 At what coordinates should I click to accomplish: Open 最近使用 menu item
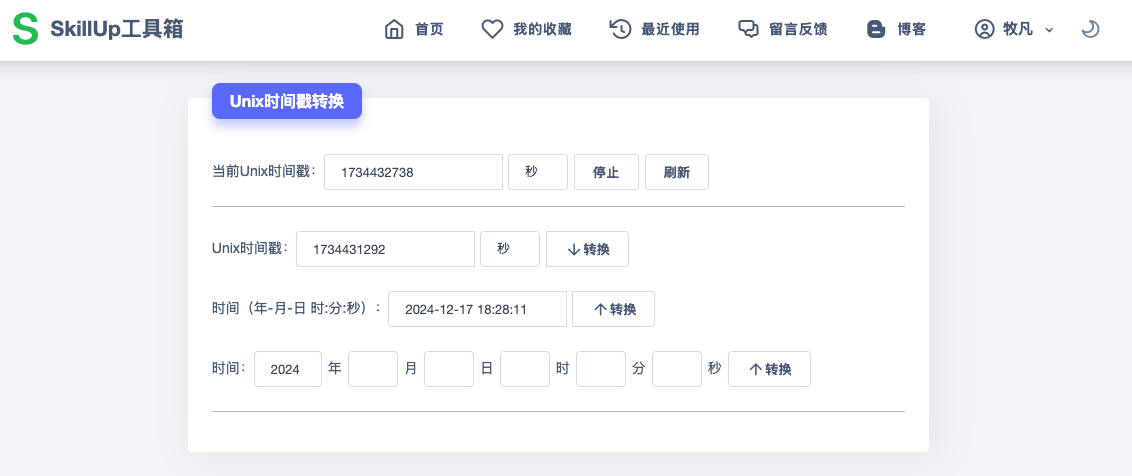click(x=670, y=29)
